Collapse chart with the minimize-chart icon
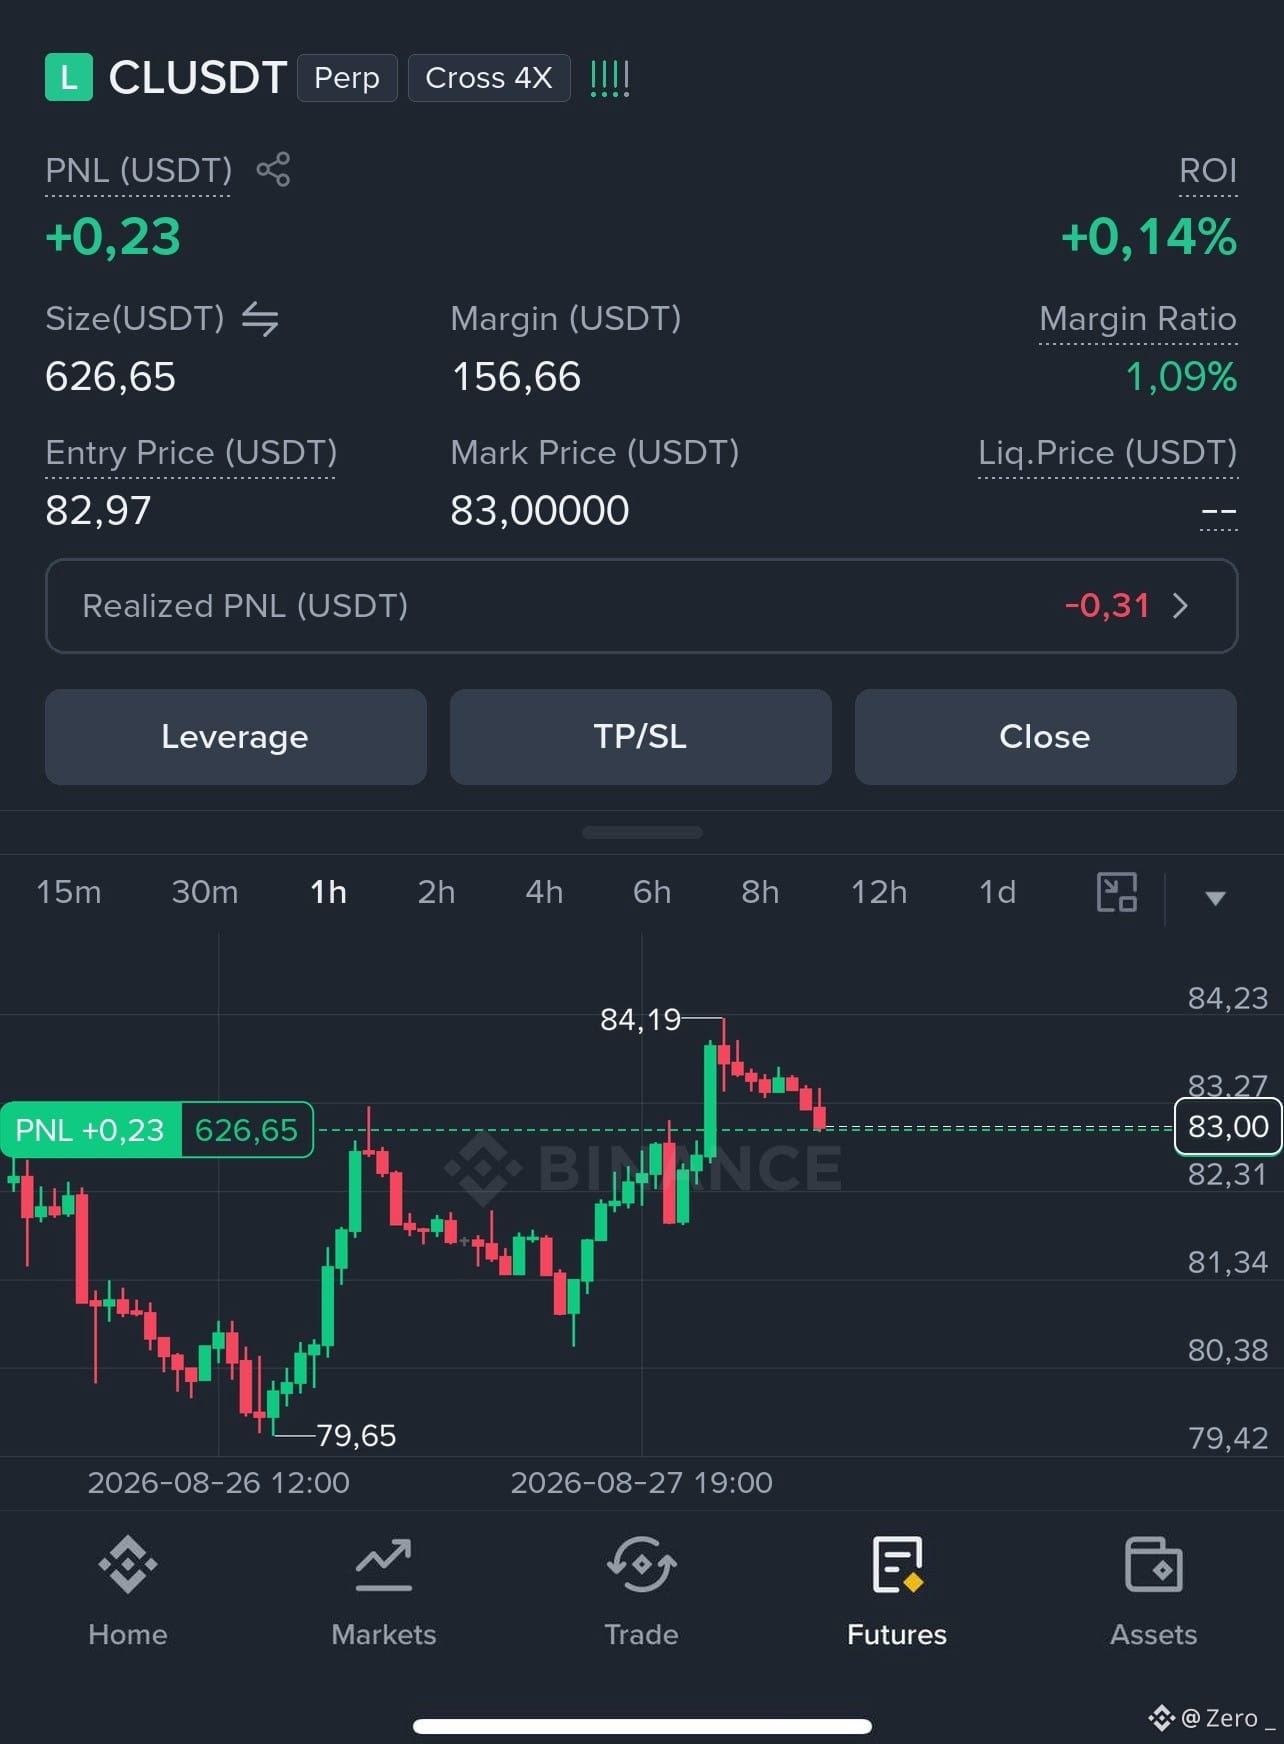The width and height of the screenshot is (1284, 1744). [x=1117, y=892]
